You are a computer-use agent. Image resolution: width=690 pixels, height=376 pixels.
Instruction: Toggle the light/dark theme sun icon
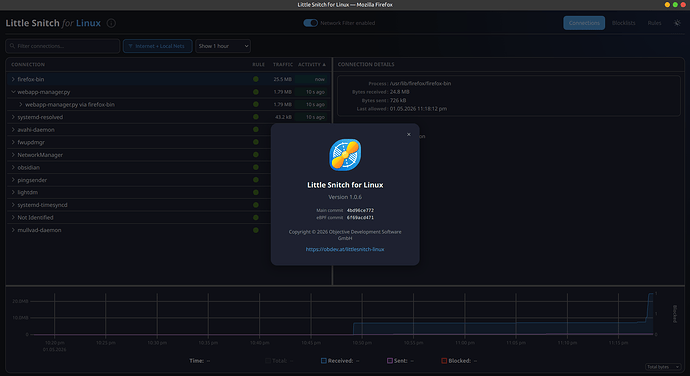(x=677, y=23)
